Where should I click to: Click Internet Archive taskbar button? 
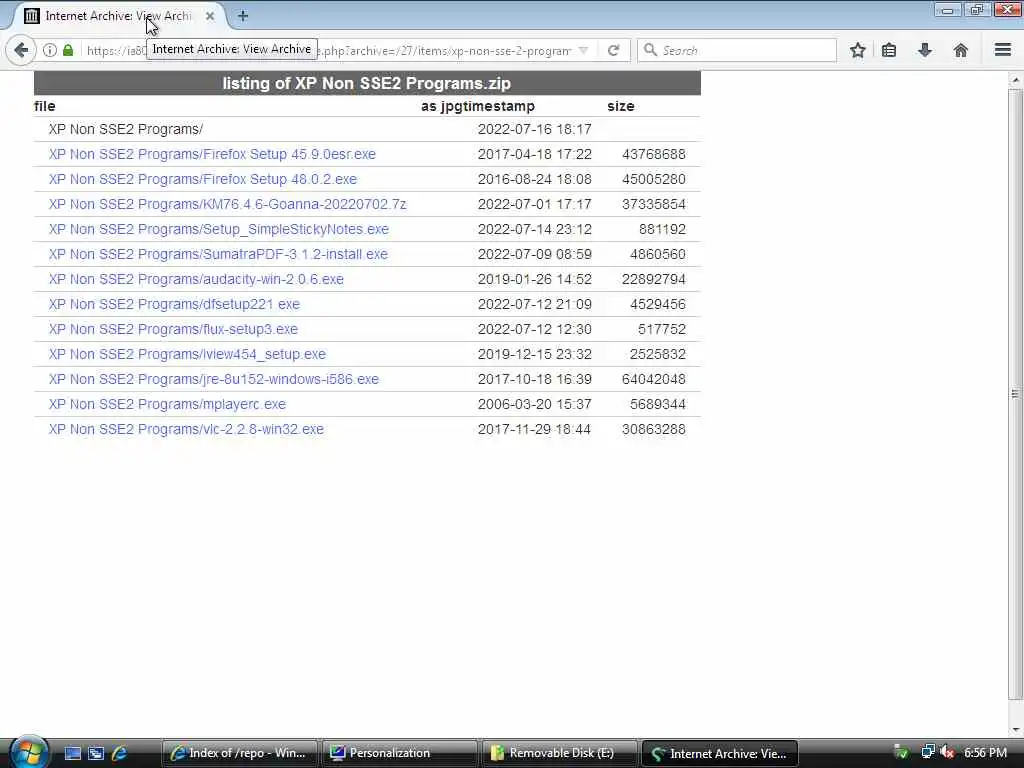point(719,753)
